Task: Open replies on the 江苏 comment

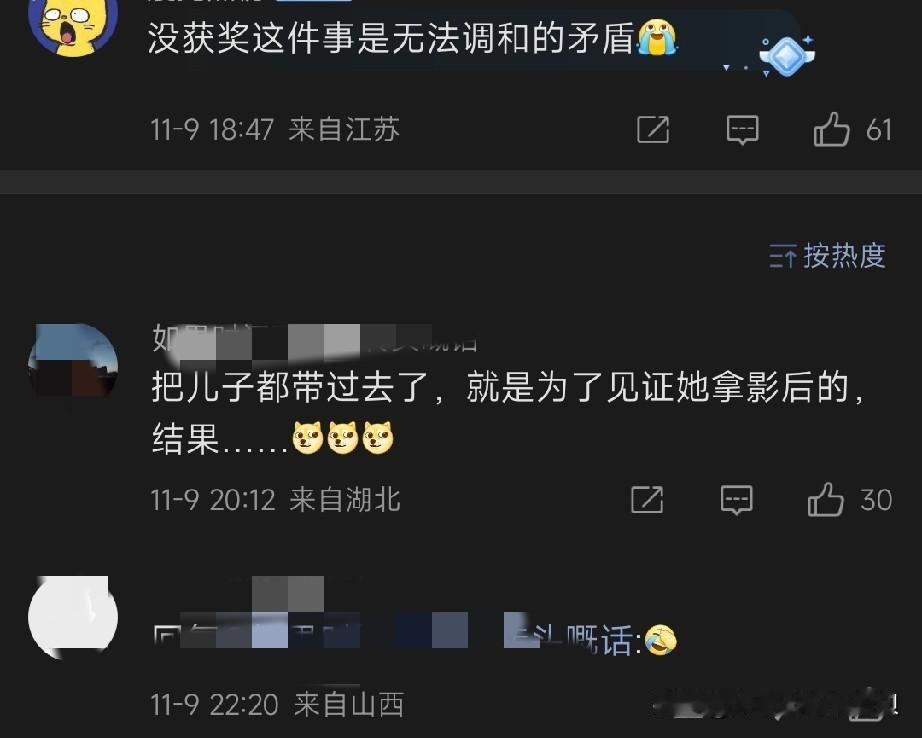Action: [x=743, y=130]
